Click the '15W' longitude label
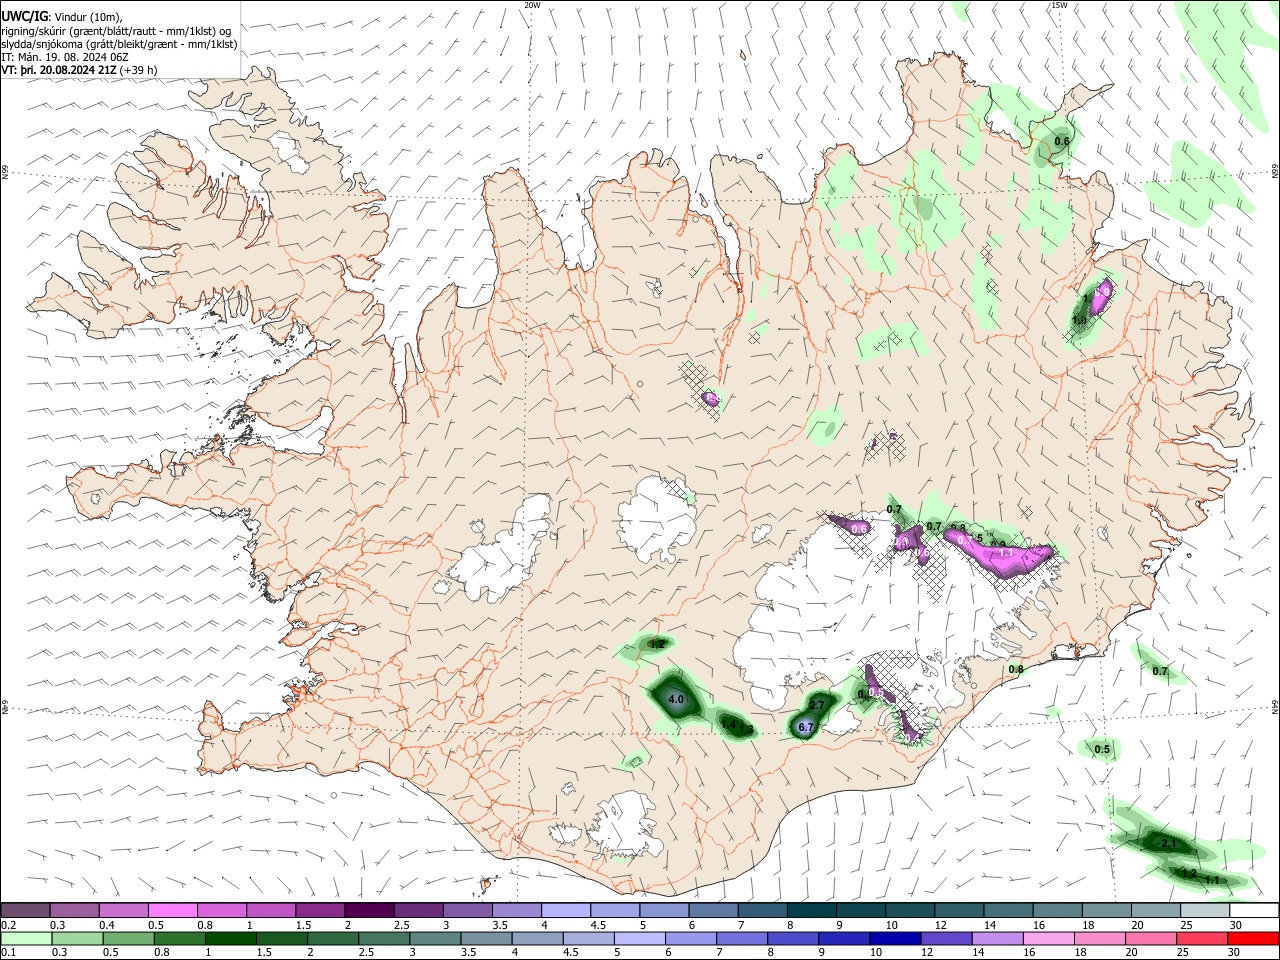The height and width of the screenshot is (960, 1280). tap(1059, 5)
